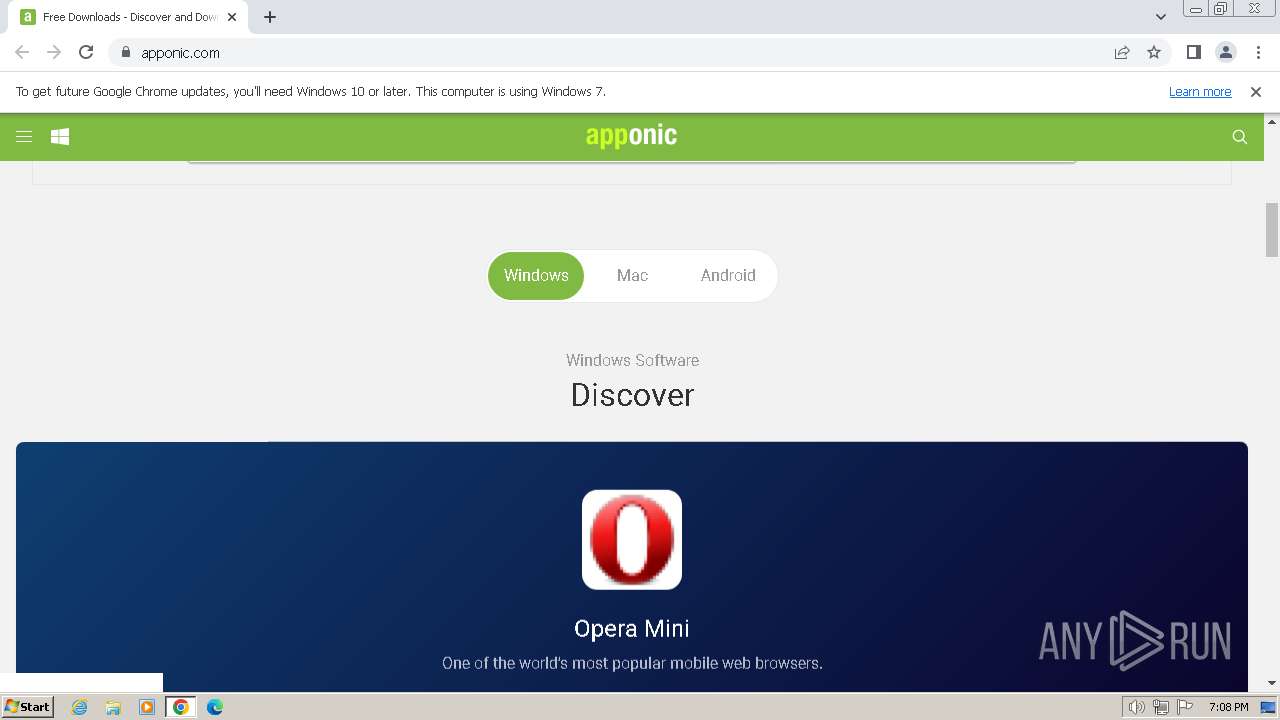Dismiss the Chrome update notification bar

point(1256,92)
